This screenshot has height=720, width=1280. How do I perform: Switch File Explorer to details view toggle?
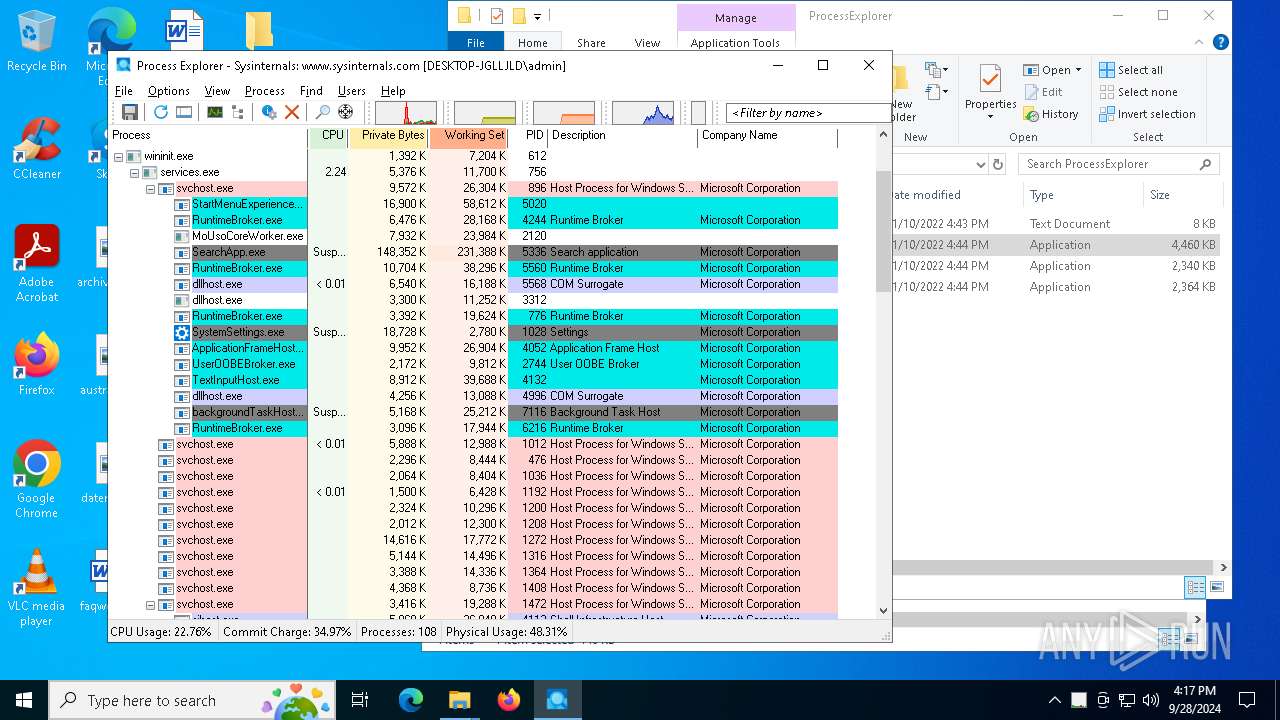click(x=1195, y=587)
